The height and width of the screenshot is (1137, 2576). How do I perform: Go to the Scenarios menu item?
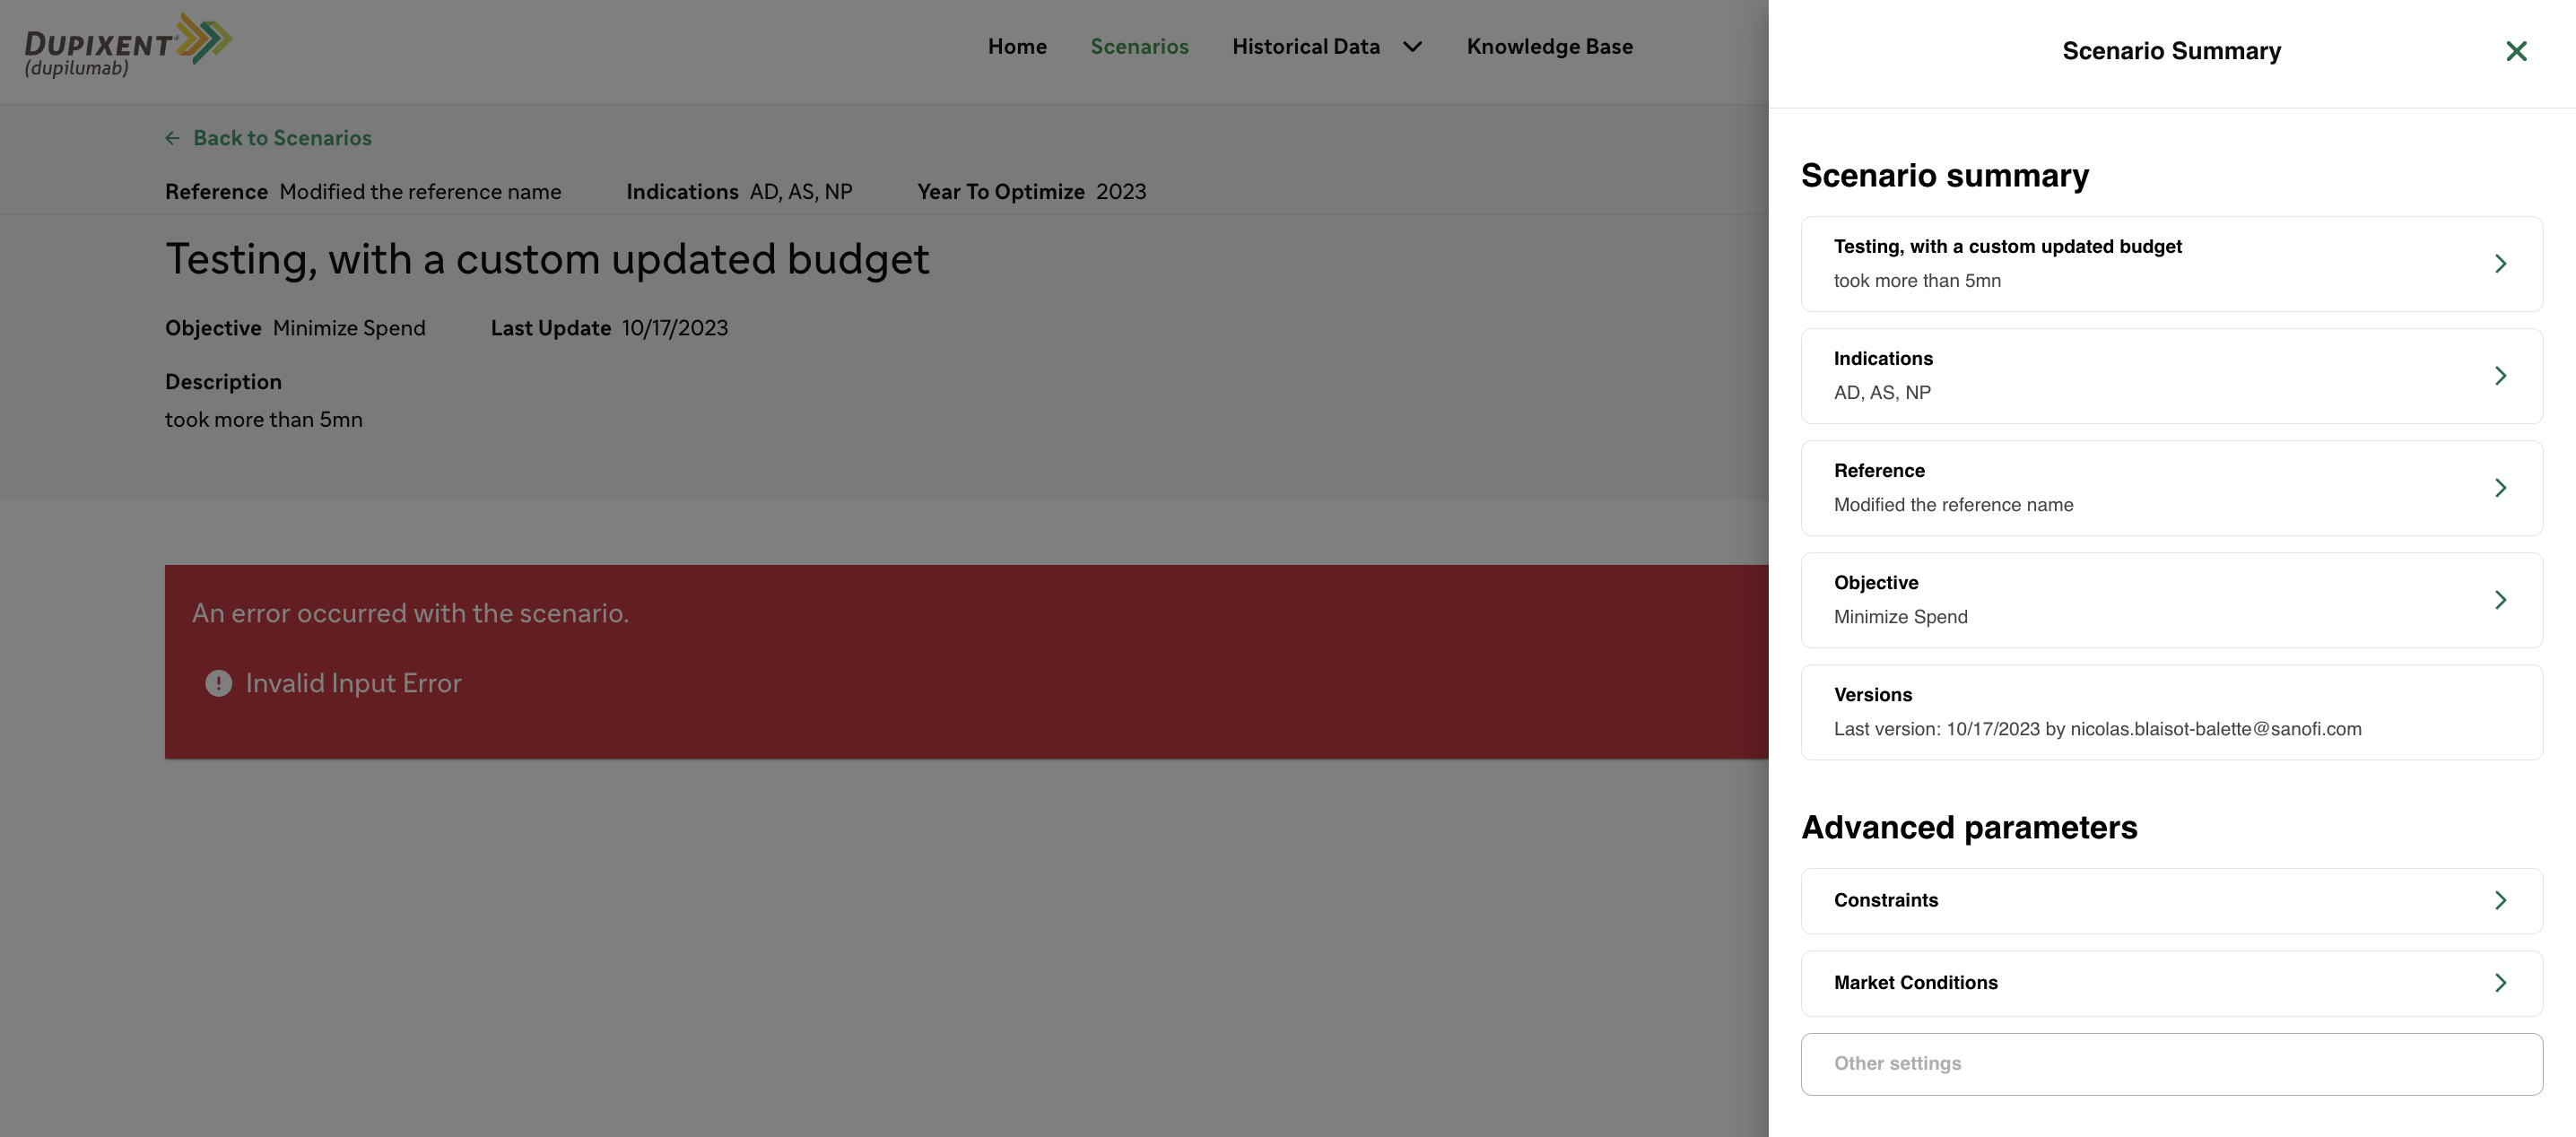1139,46
